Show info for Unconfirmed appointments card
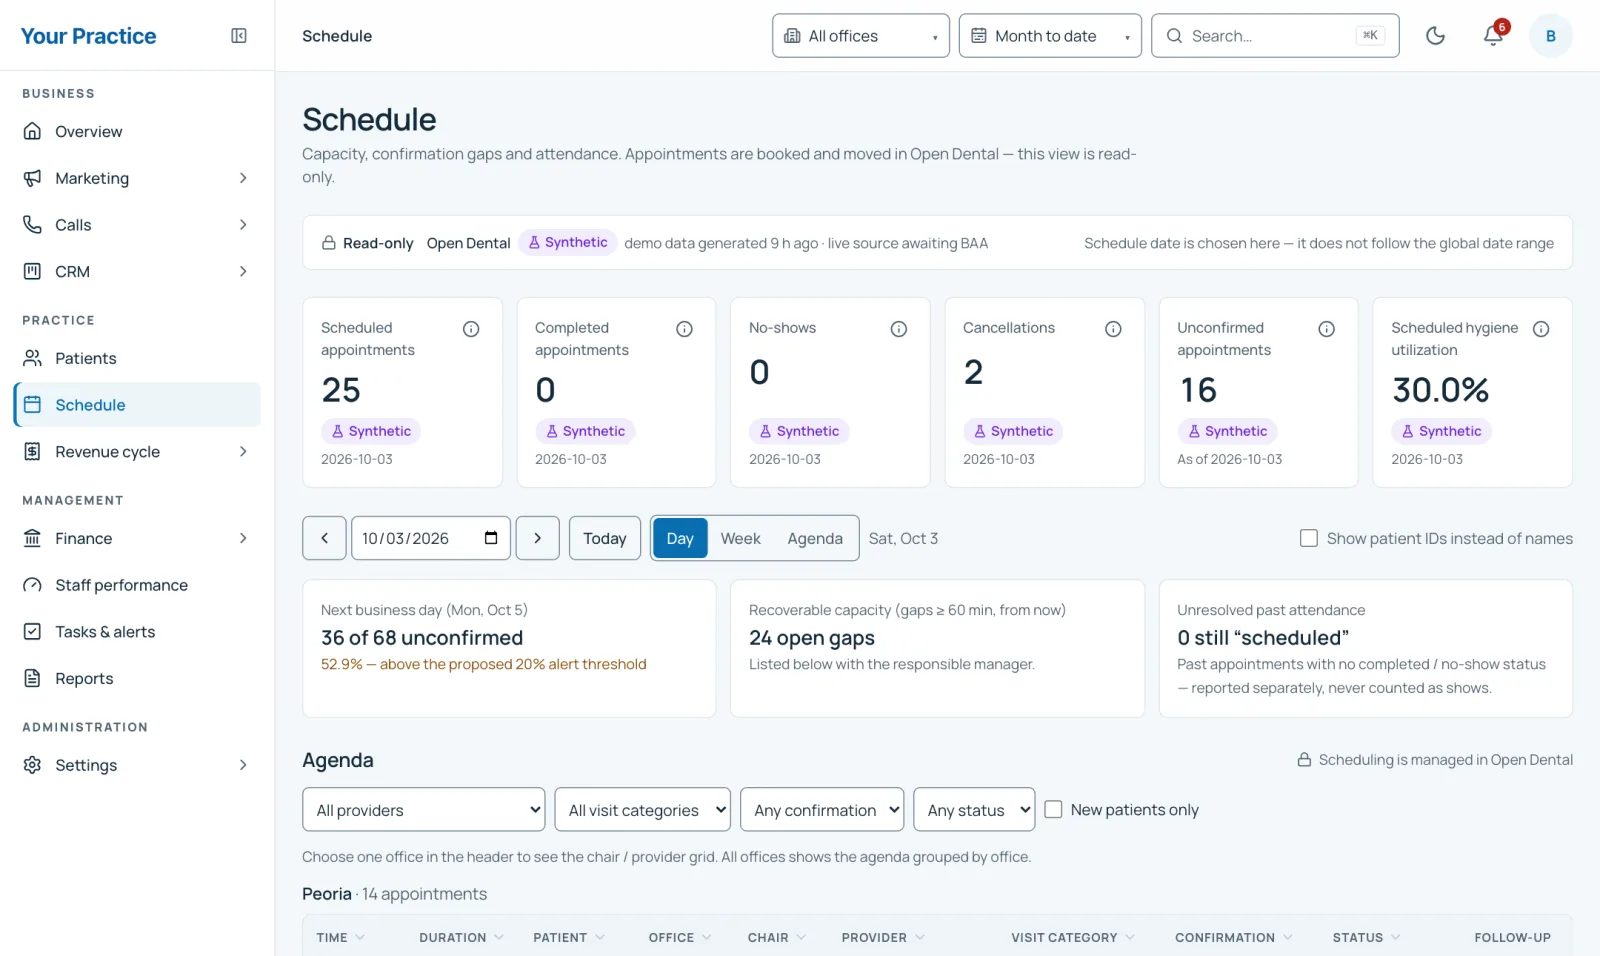This screenshot has width=1600, height=956. [1326, 329]
